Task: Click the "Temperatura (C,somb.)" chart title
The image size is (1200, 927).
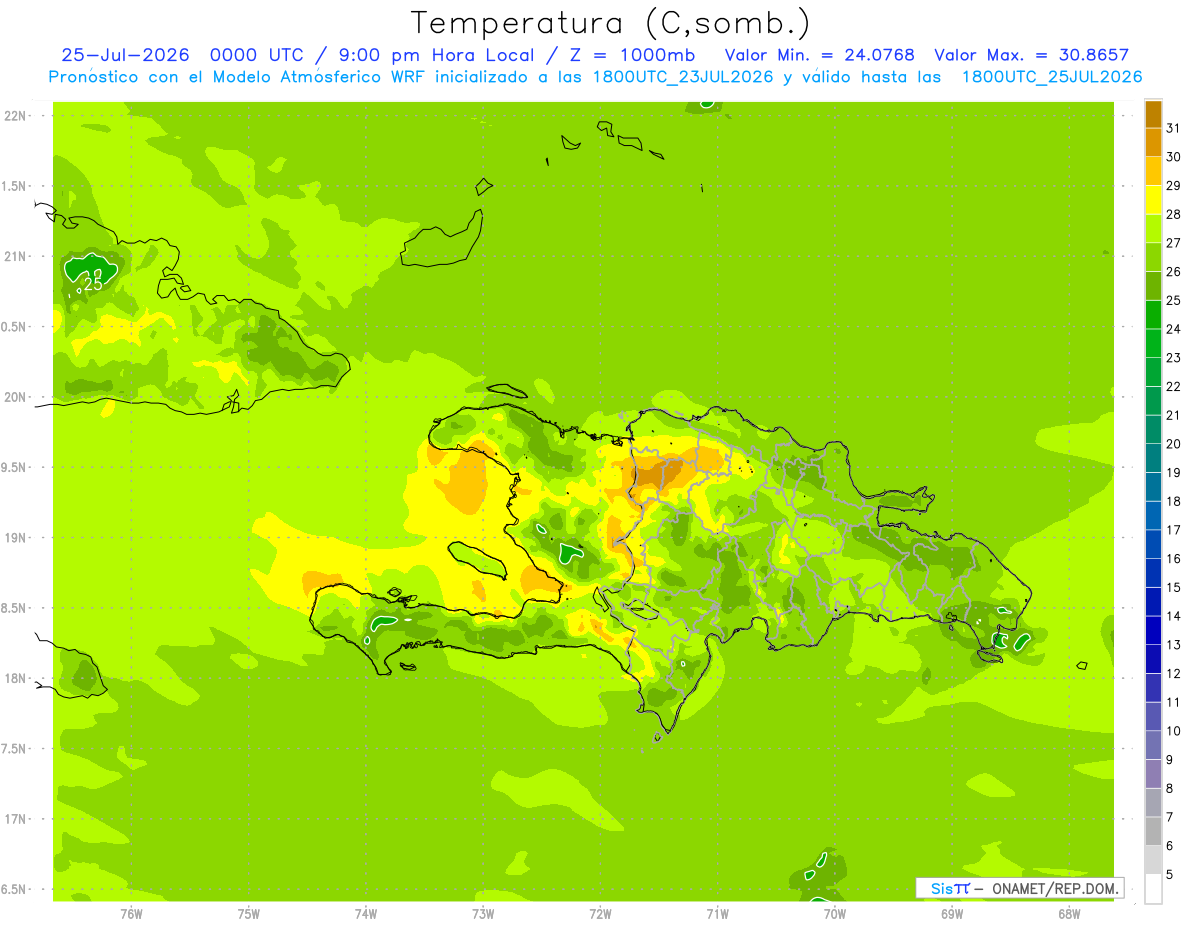Action: point(611,23)
